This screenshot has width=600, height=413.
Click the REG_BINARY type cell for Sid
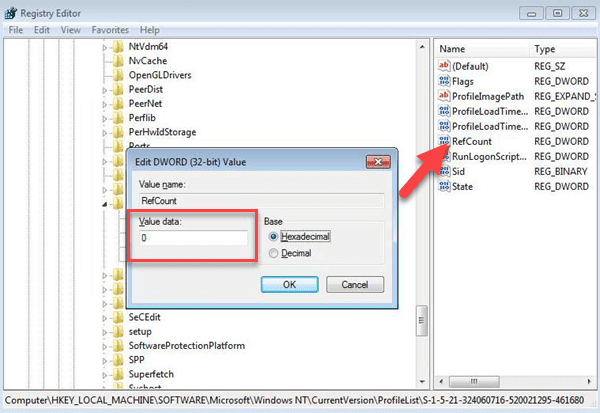[561, 171]
